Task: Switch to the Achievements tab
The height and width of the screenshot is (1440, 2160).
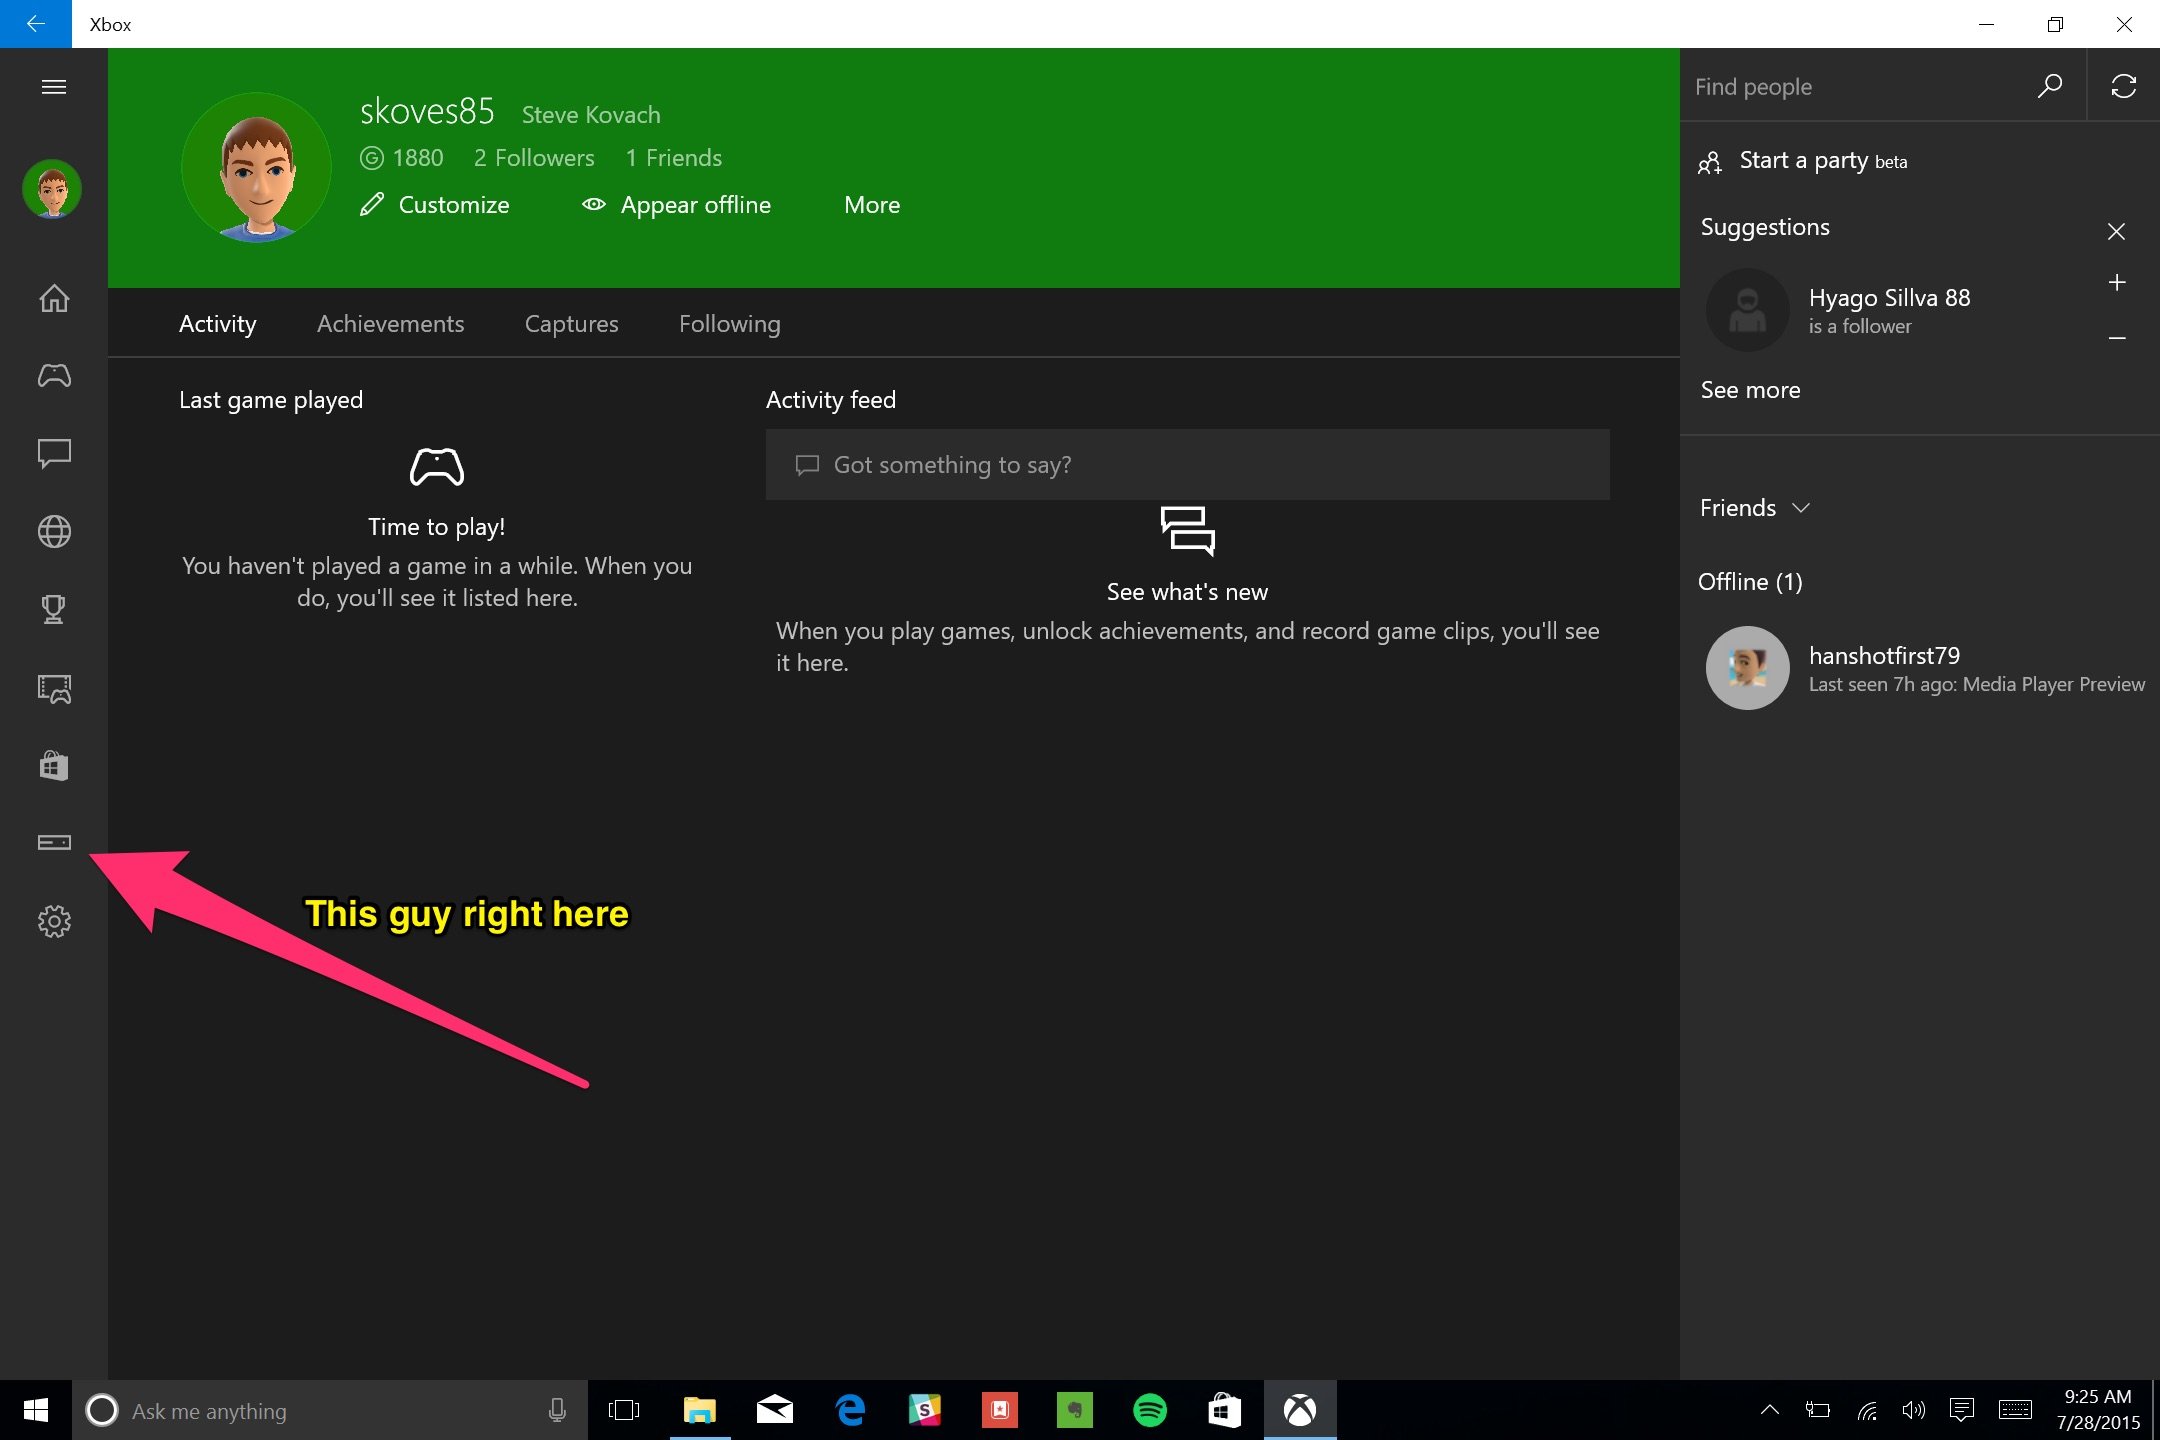Action: [x=390, y=324]
